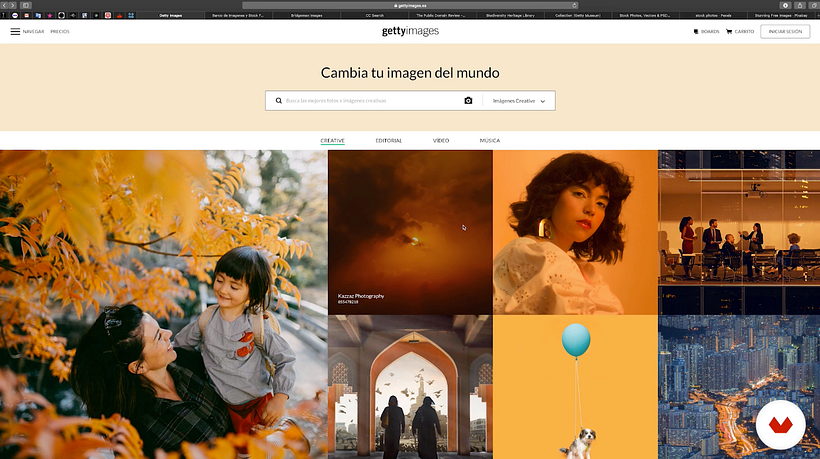Click Safari share button
This screenshot has width=820, height=459.
point(800,5)
